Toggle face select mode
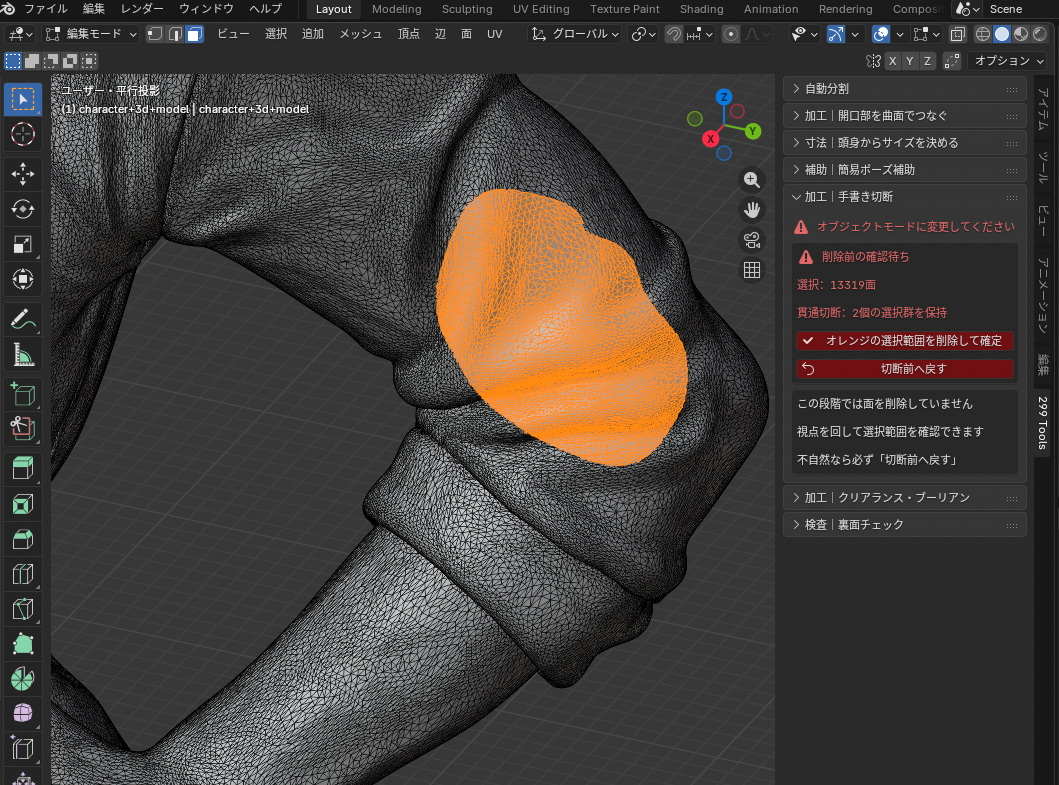Viewport: 1059px width, 785px height. pyautogui.click(x=195, y=34)
